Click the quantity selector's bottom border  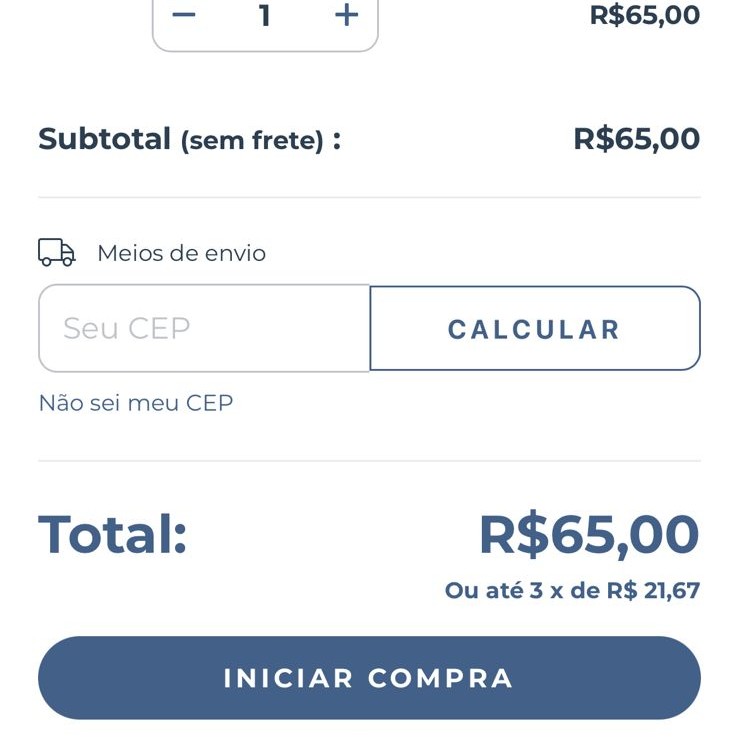click(x=265, y=50)
